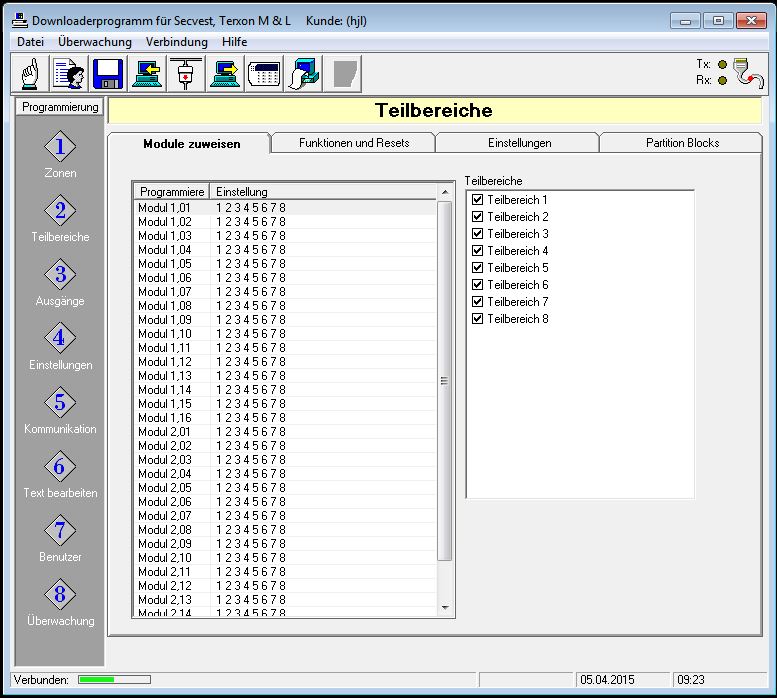This screenshot has height=698, width=777.
Task: Open Kommunikation section with diamond 5 icon
Action: [x=60, y=404]
